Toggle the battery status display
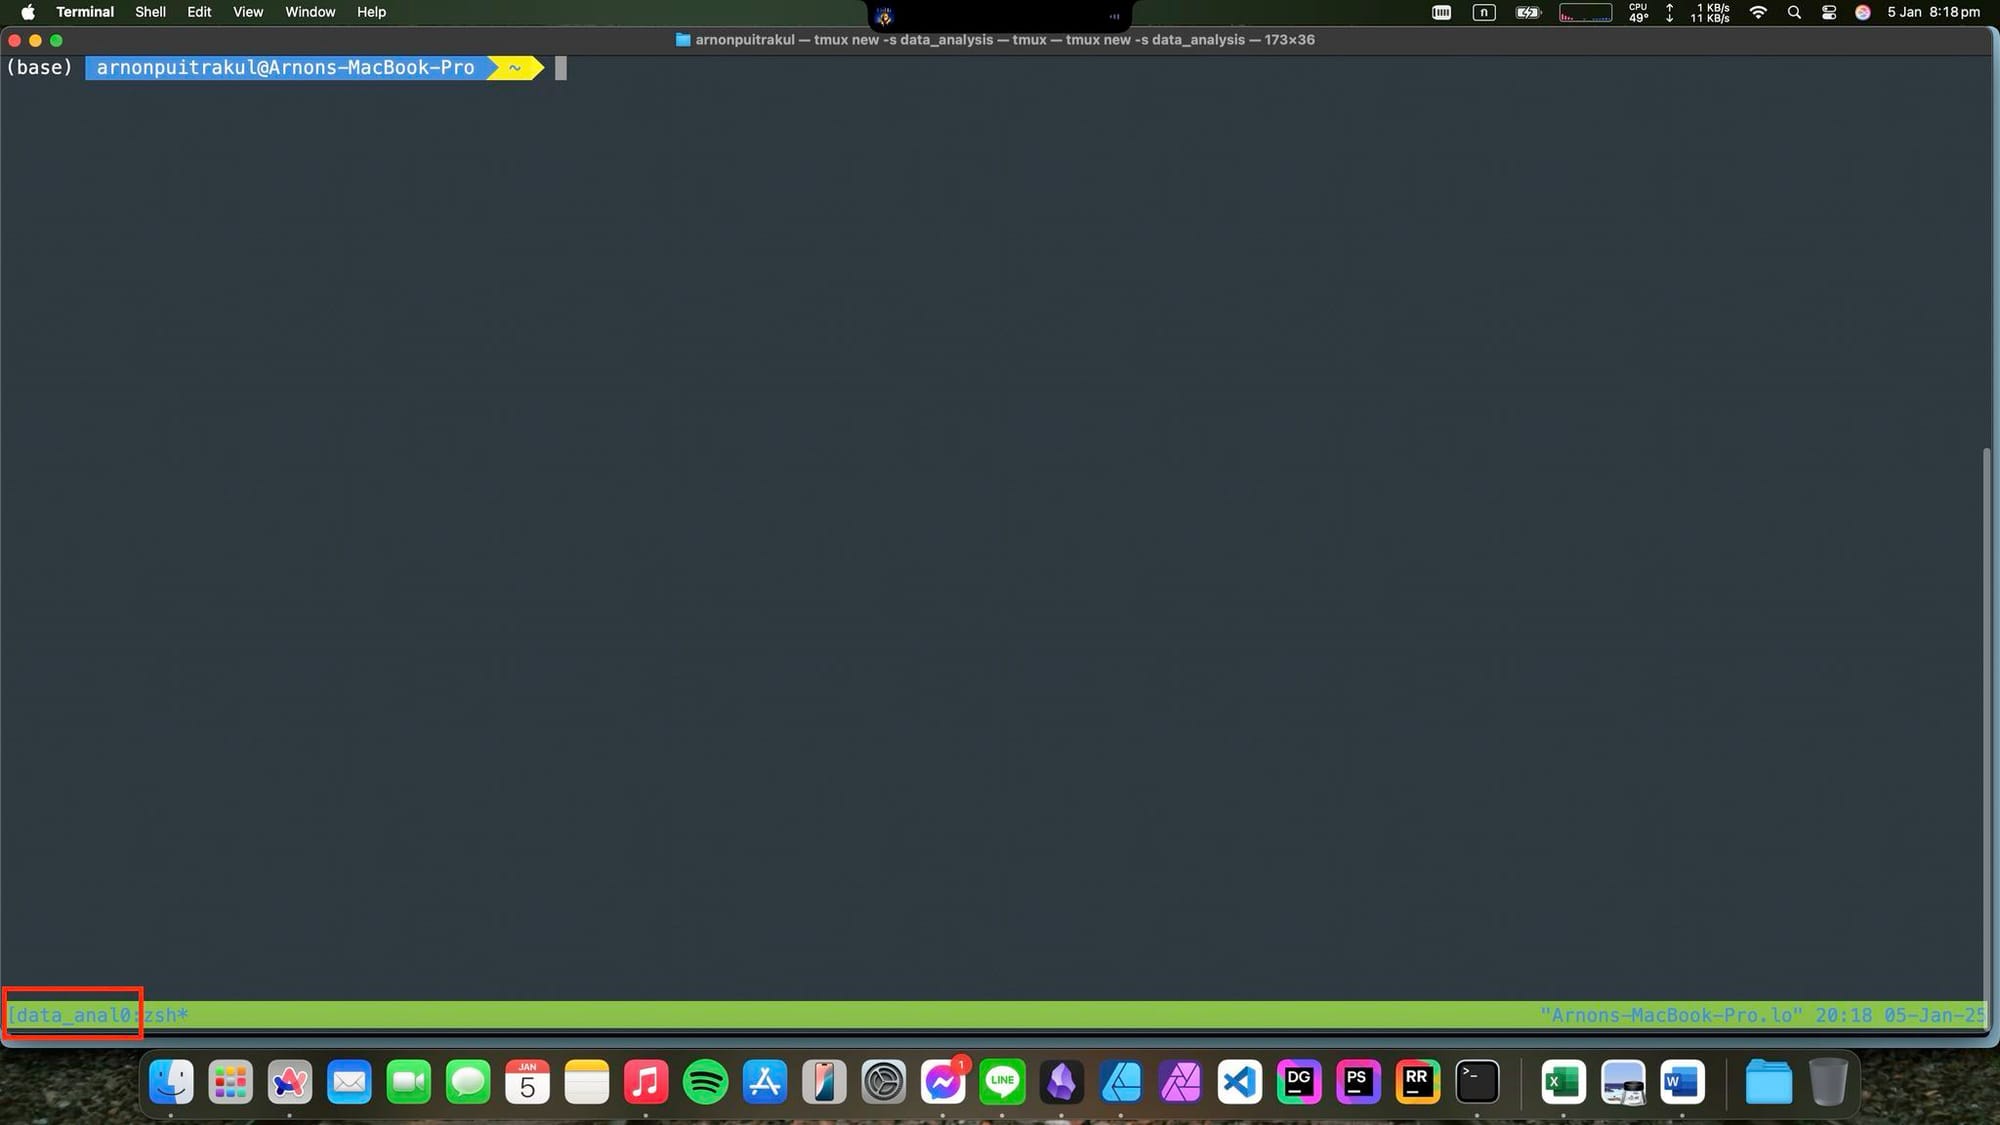Viewport: 2000px width, 1125px height. (1527, 12)
